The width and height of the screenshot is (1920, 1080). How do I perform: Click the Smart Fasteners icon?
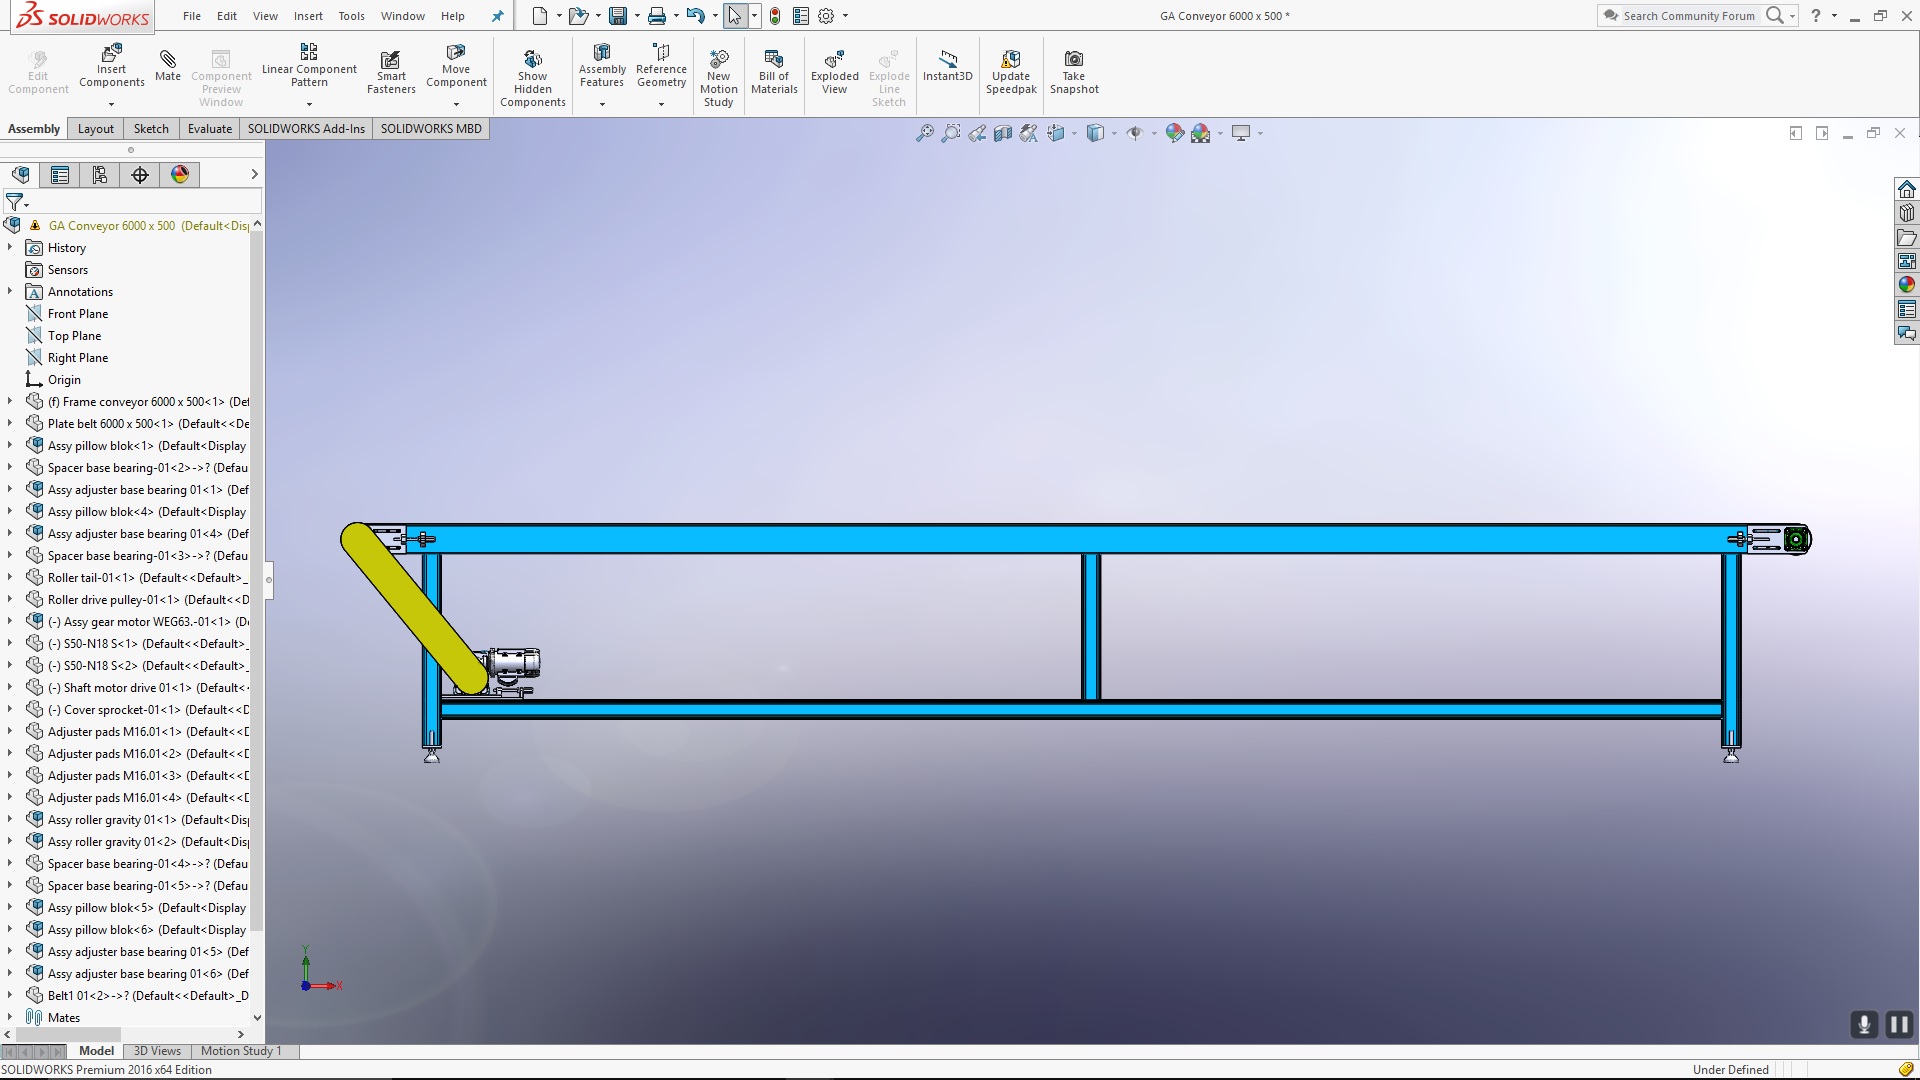pos(391,72)
